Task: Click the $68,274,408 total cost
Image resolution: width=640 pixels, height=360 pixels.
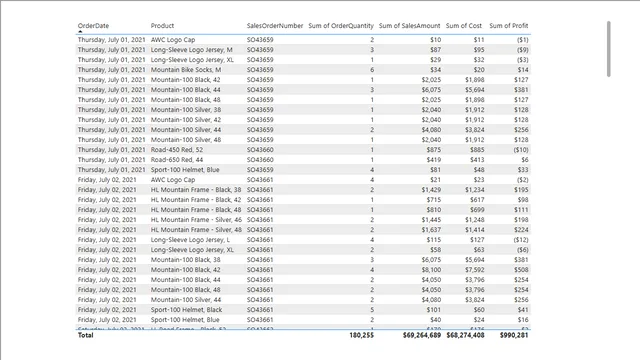Action: (x=465, y=335)
